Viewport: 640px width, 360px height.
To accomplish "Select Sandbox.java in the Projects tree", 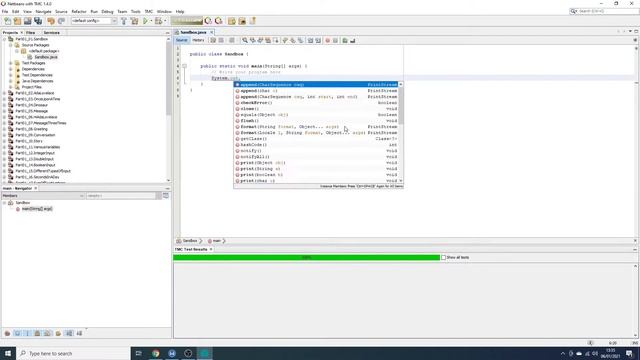I will click(46, 57).
